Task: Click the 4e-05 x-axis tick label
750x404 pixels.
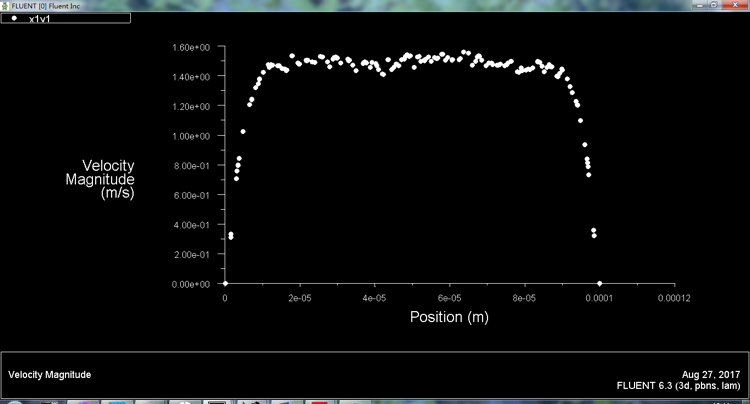Action: tap(374, 298)
